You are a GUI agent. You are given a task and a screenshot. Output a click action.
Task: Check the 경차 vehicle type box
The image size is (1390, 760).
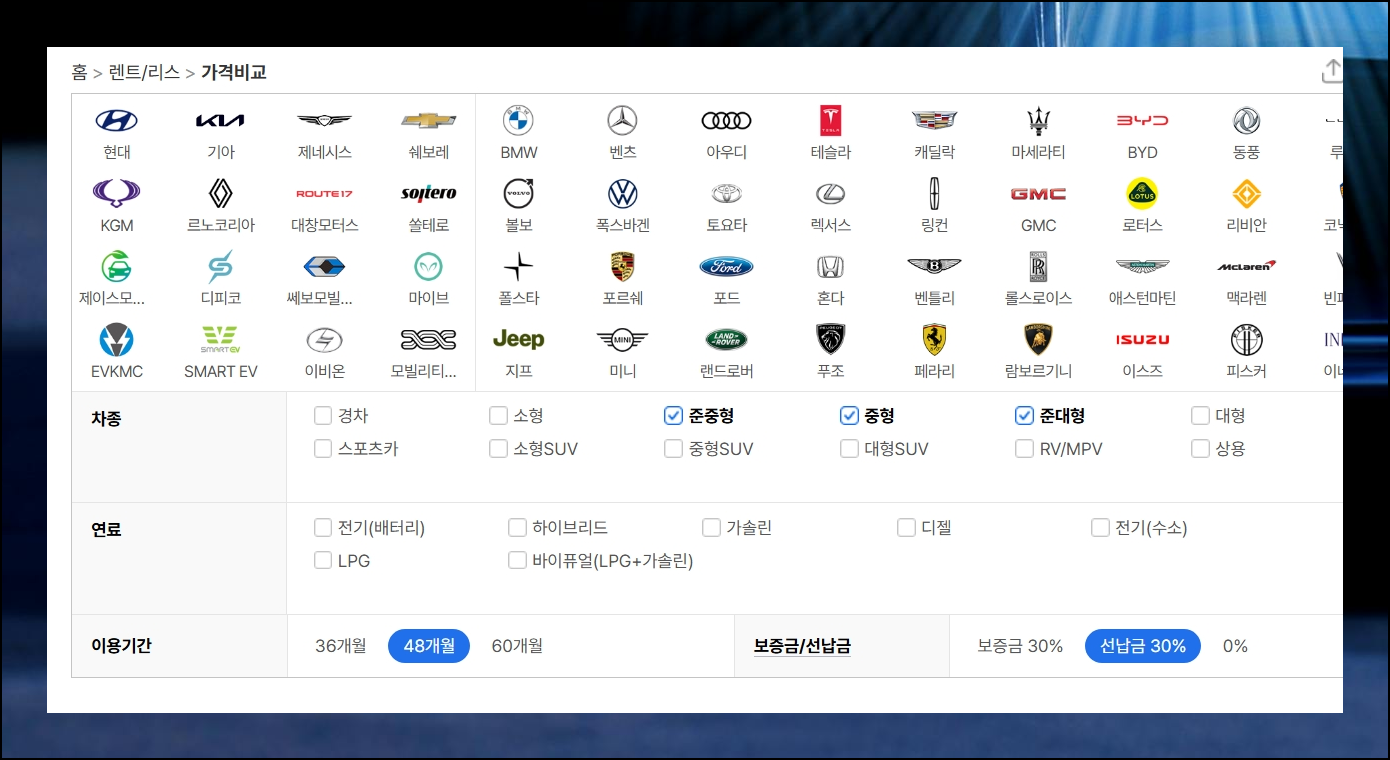click(x=322, y=416)
